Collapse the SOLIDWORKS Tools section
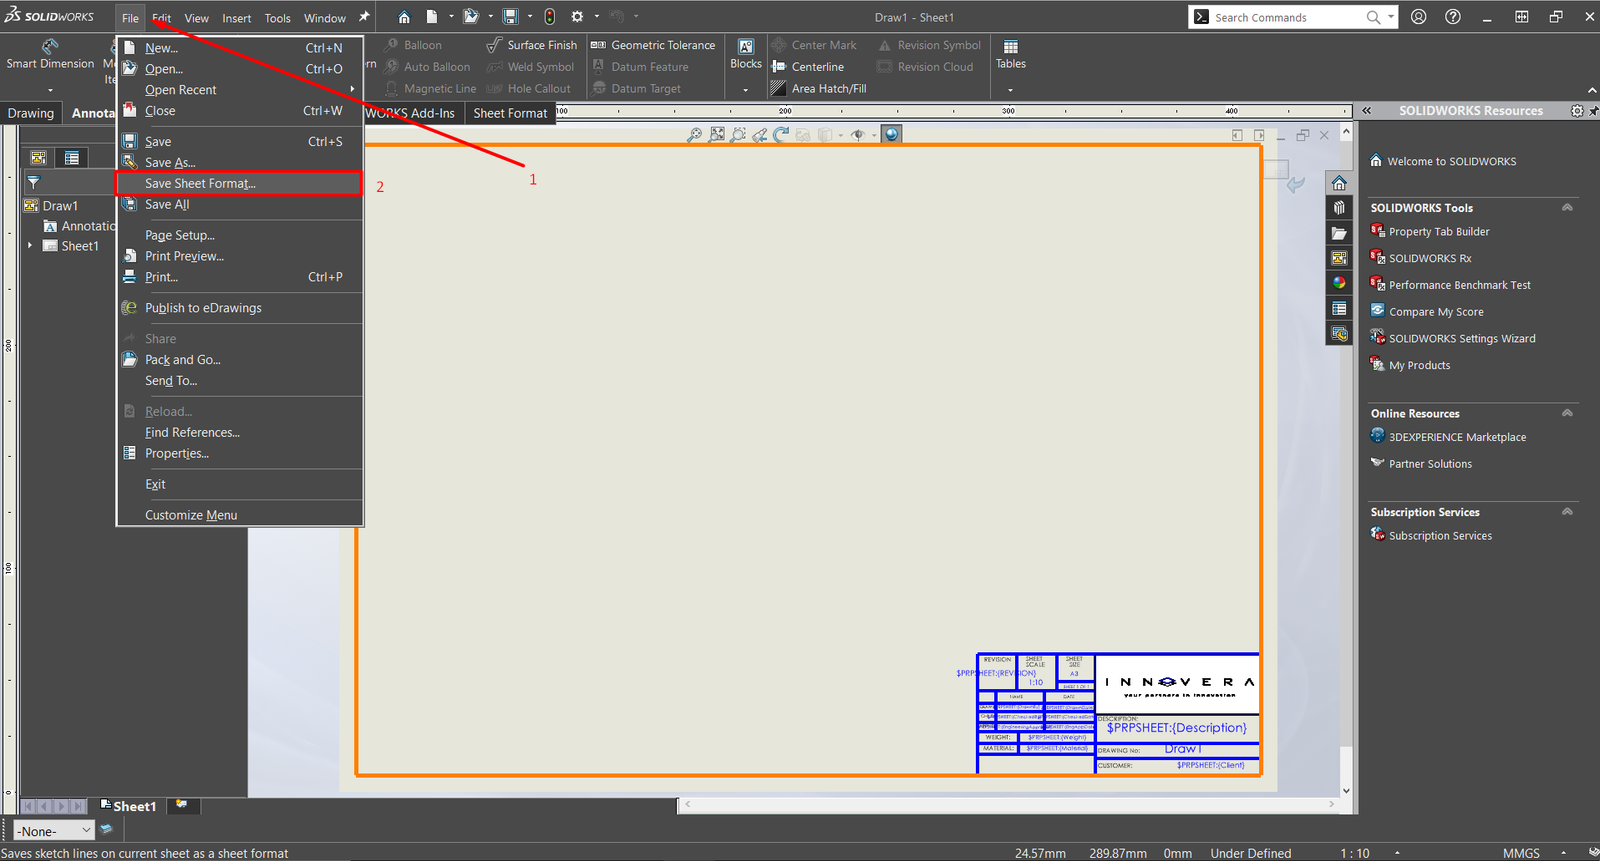This screenshot has width=1600, height=861. click(x=1567, y=208)
